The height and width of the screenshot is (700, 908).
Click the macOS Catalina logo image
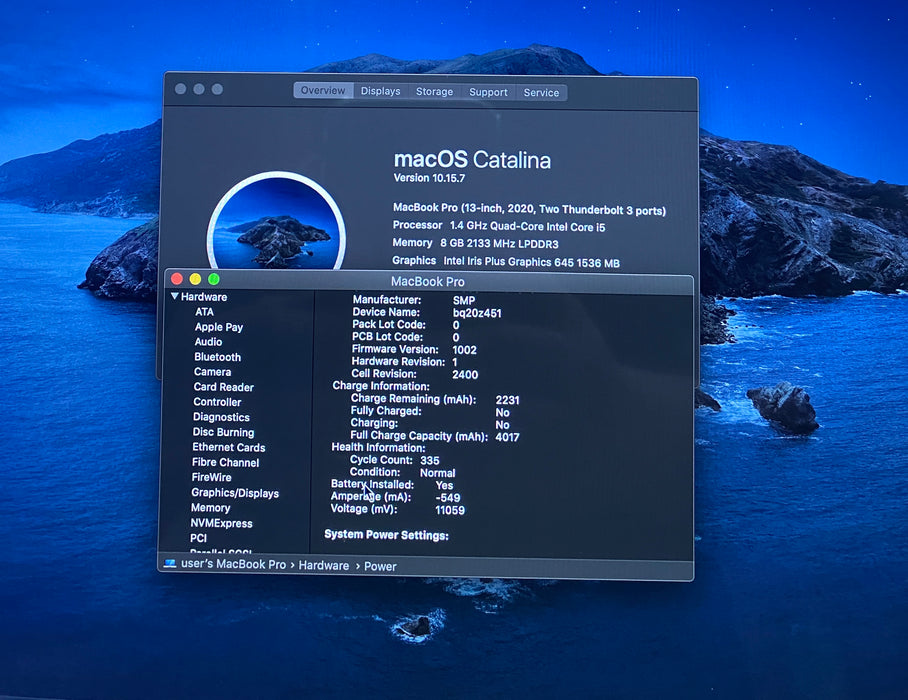(277, 221)
